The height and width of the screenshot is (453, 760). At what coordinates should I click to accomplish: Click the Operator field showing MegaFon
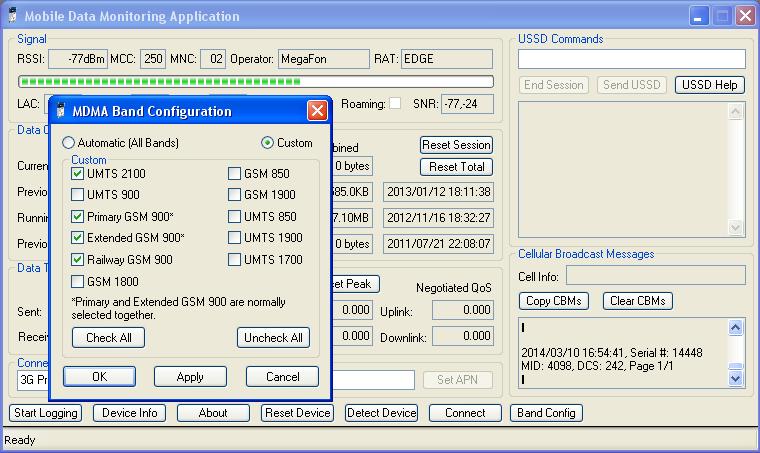324,59
